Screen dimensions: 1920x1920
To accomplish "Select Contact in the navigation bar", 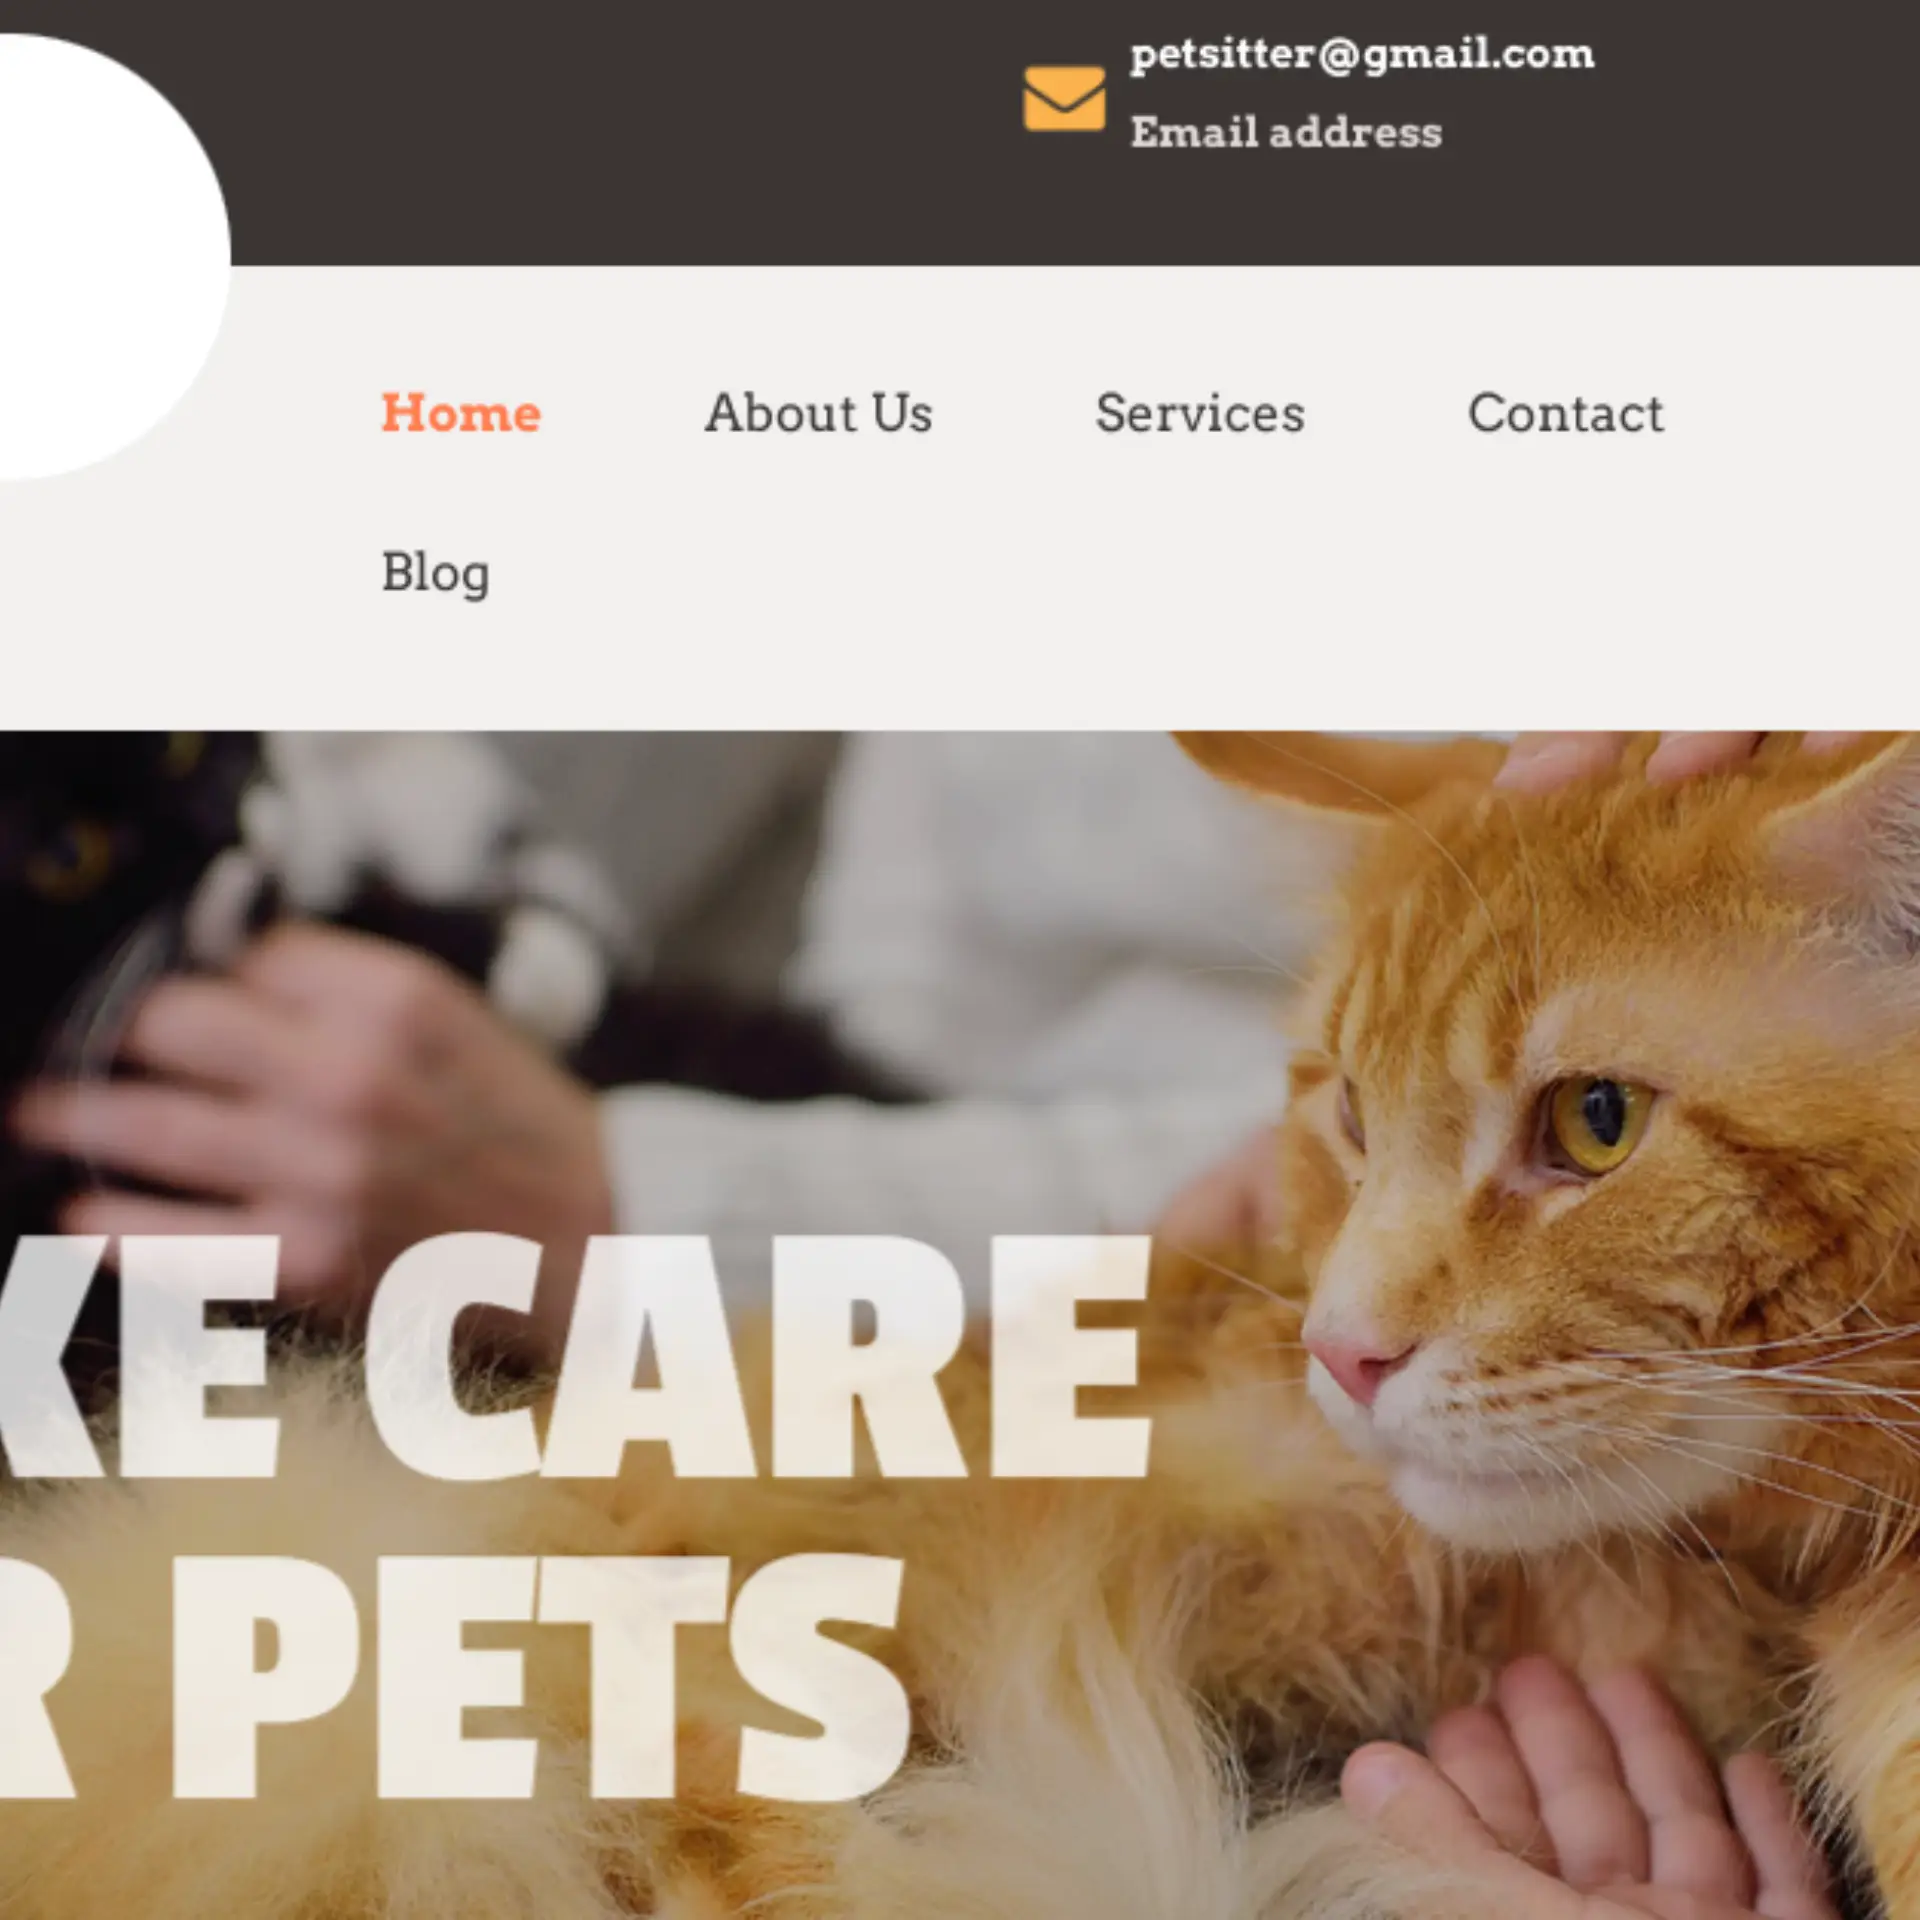I will click(1566, 413).
